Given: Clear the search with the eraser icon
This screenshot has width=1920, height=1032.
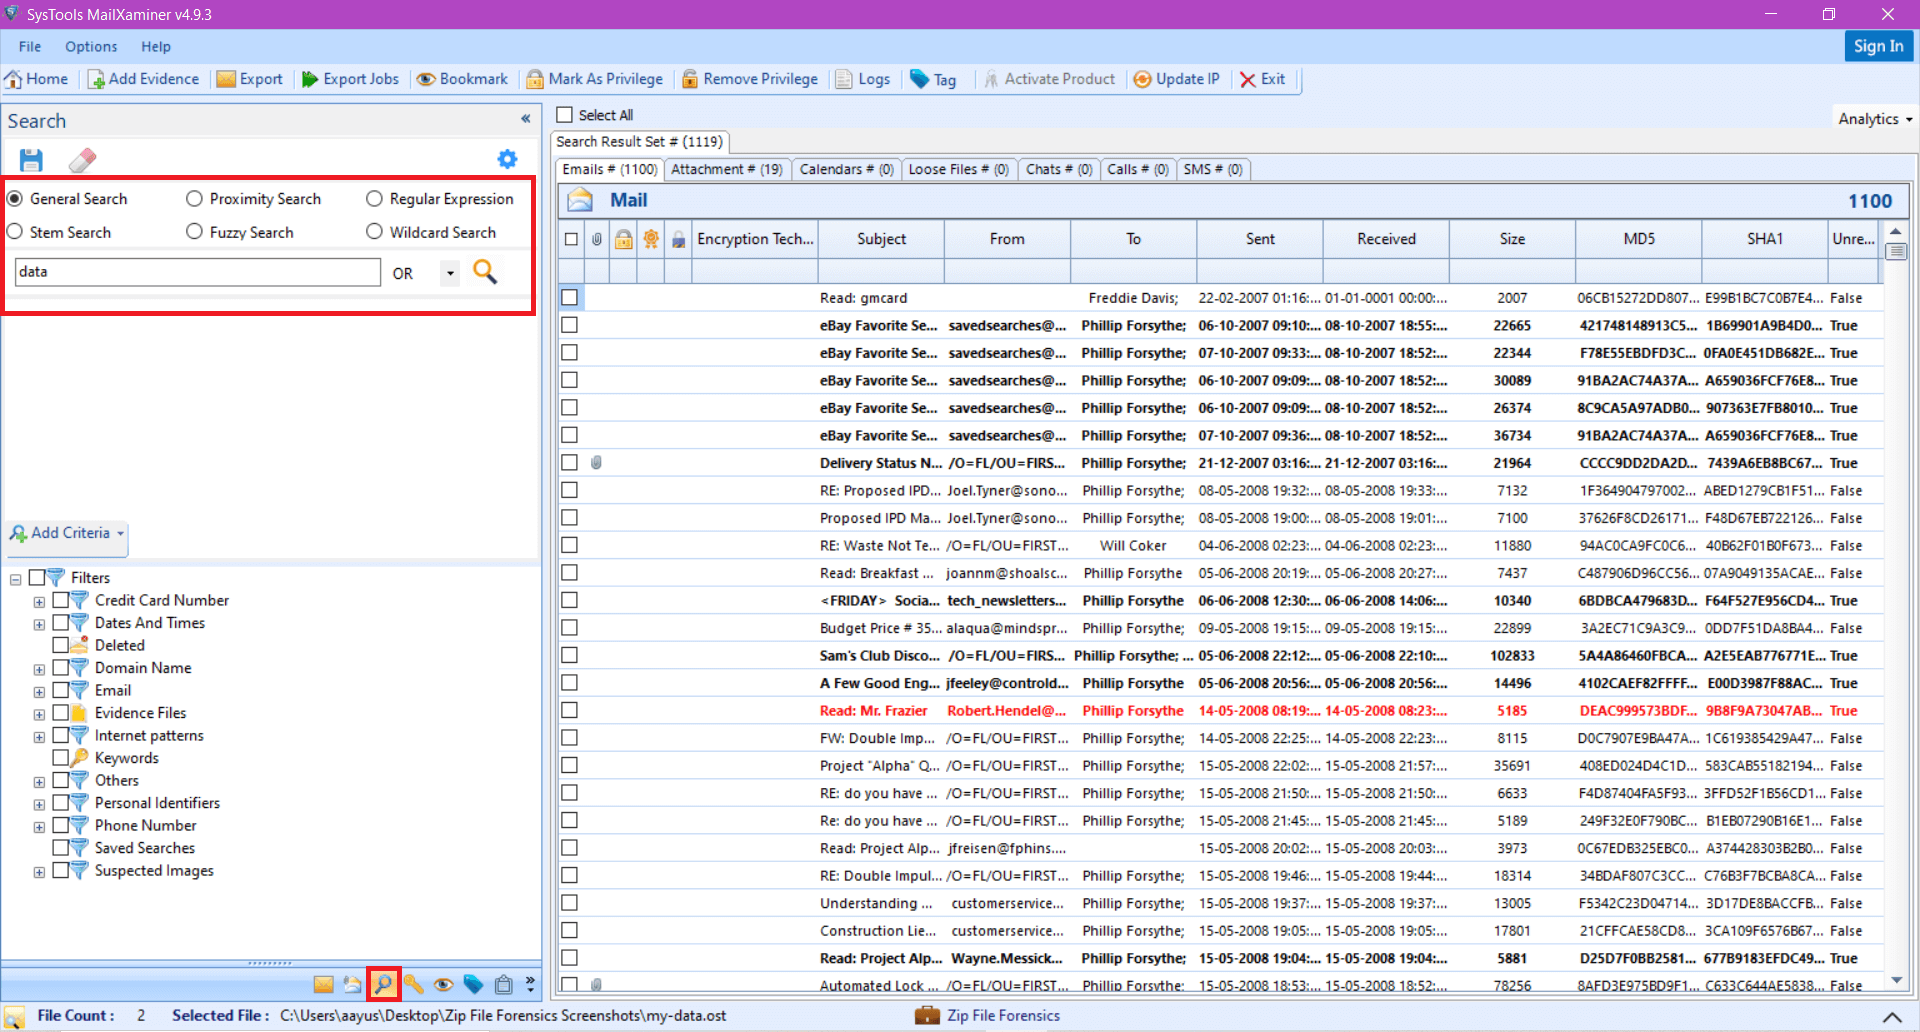Looking at the screenshot, I should coord(82,159).
